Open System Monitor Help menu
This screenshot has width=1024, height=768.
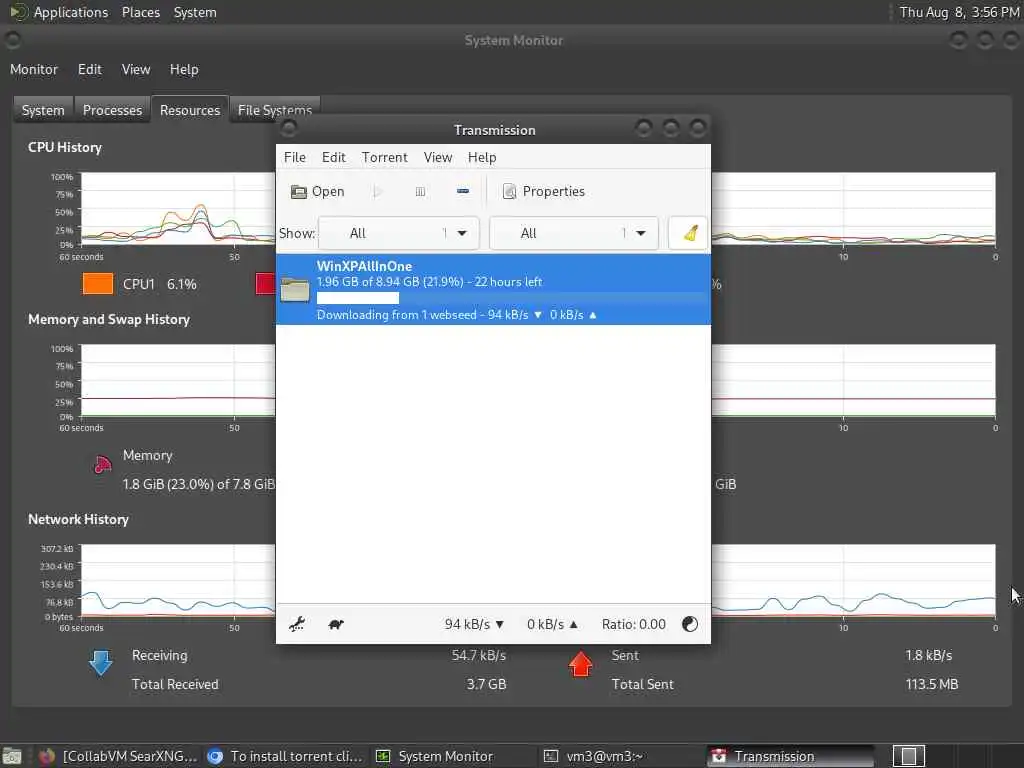(184, 69)
